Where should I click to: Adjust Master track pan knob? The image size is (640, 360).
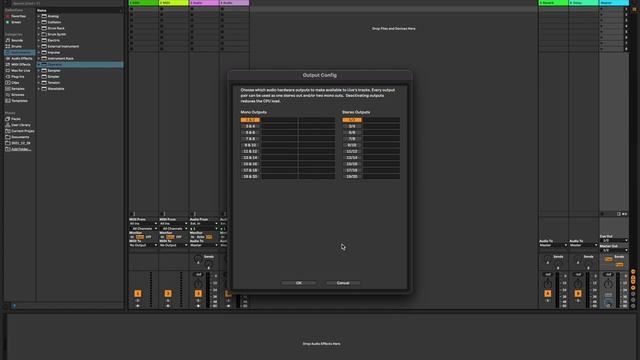point(608,283)
